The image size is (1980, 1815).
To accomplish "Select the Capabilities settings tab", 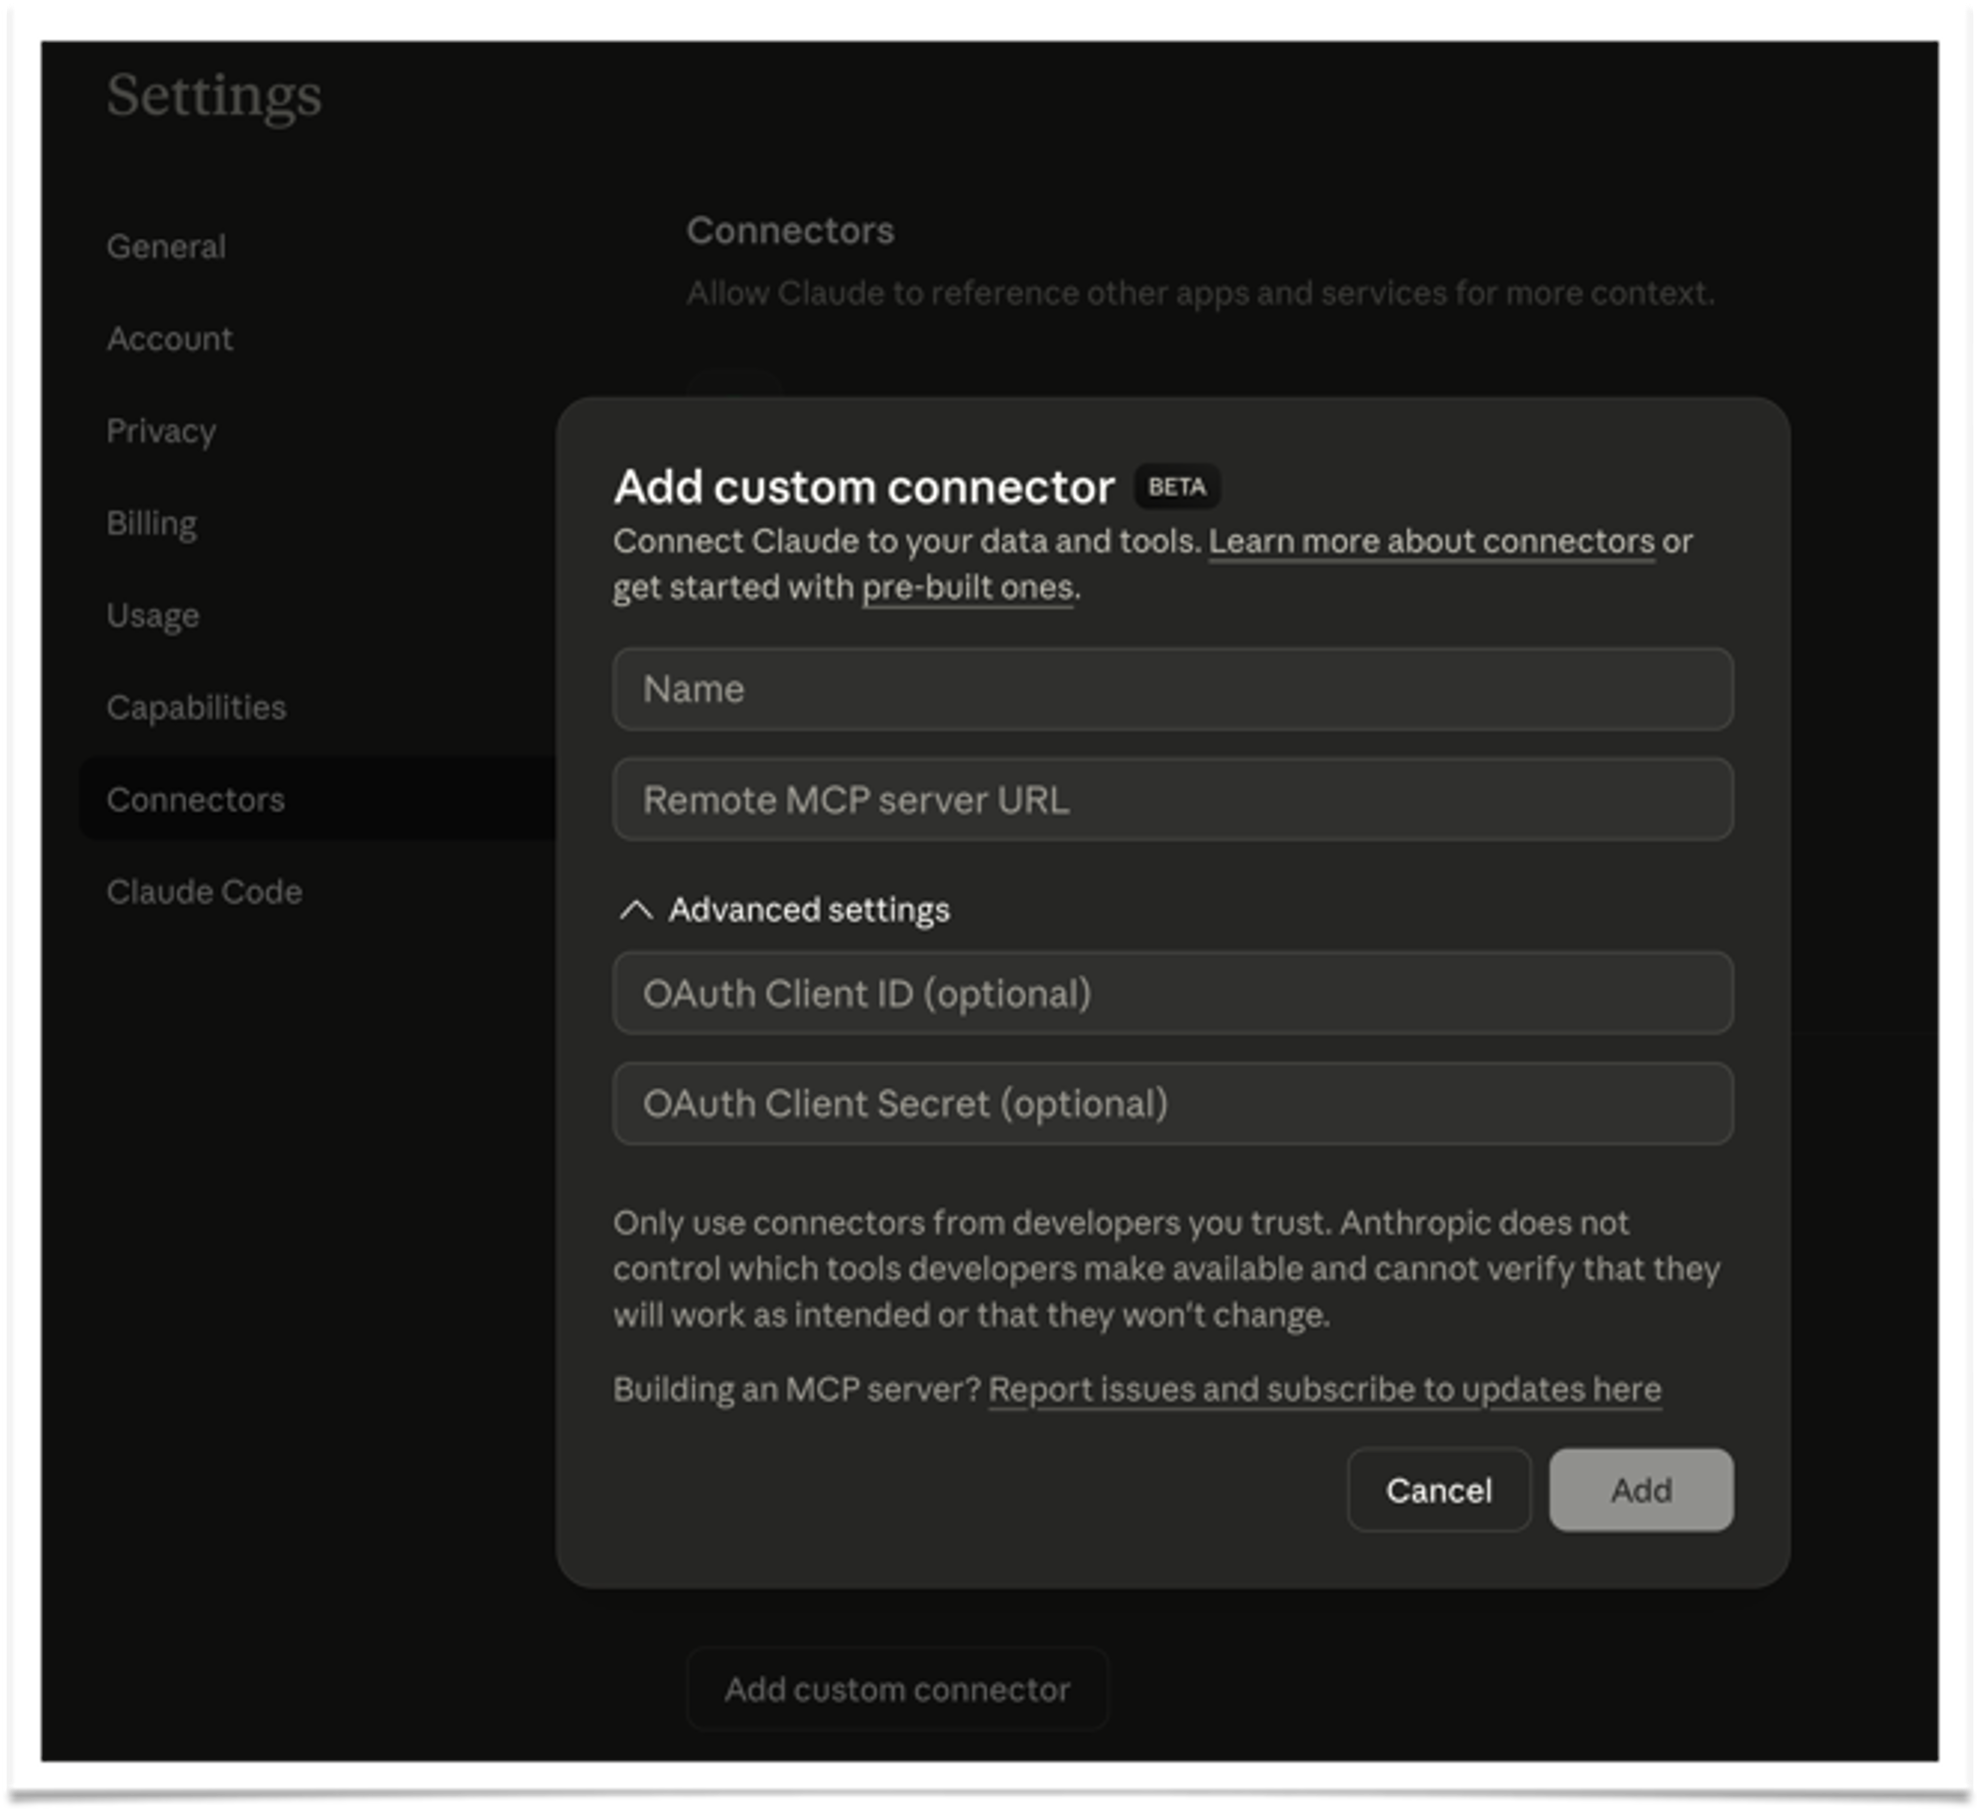I will [x=197, y=706].
